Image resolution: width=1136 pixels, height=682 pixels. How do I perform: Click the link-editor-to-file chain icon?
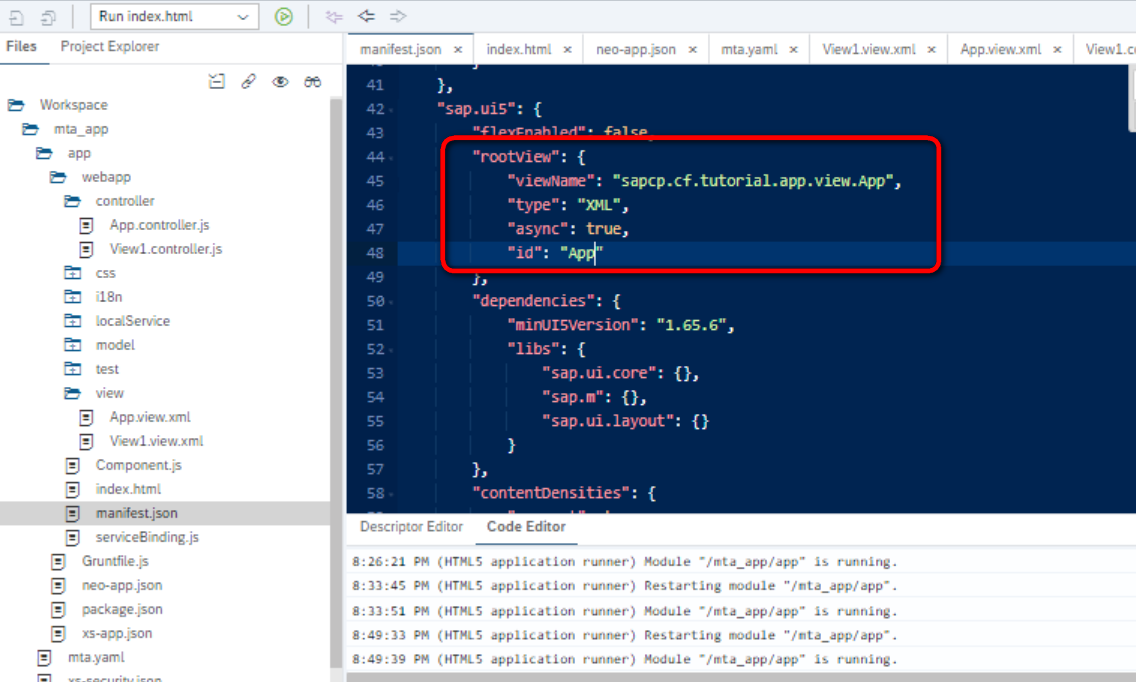(248, 81)
